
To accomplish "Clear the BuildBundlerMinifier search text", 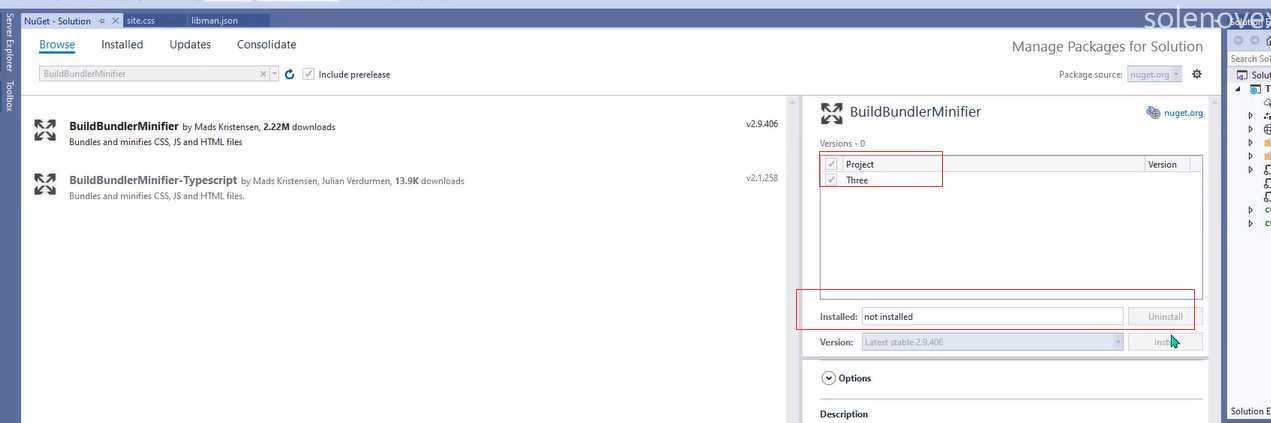I will 264,74.
